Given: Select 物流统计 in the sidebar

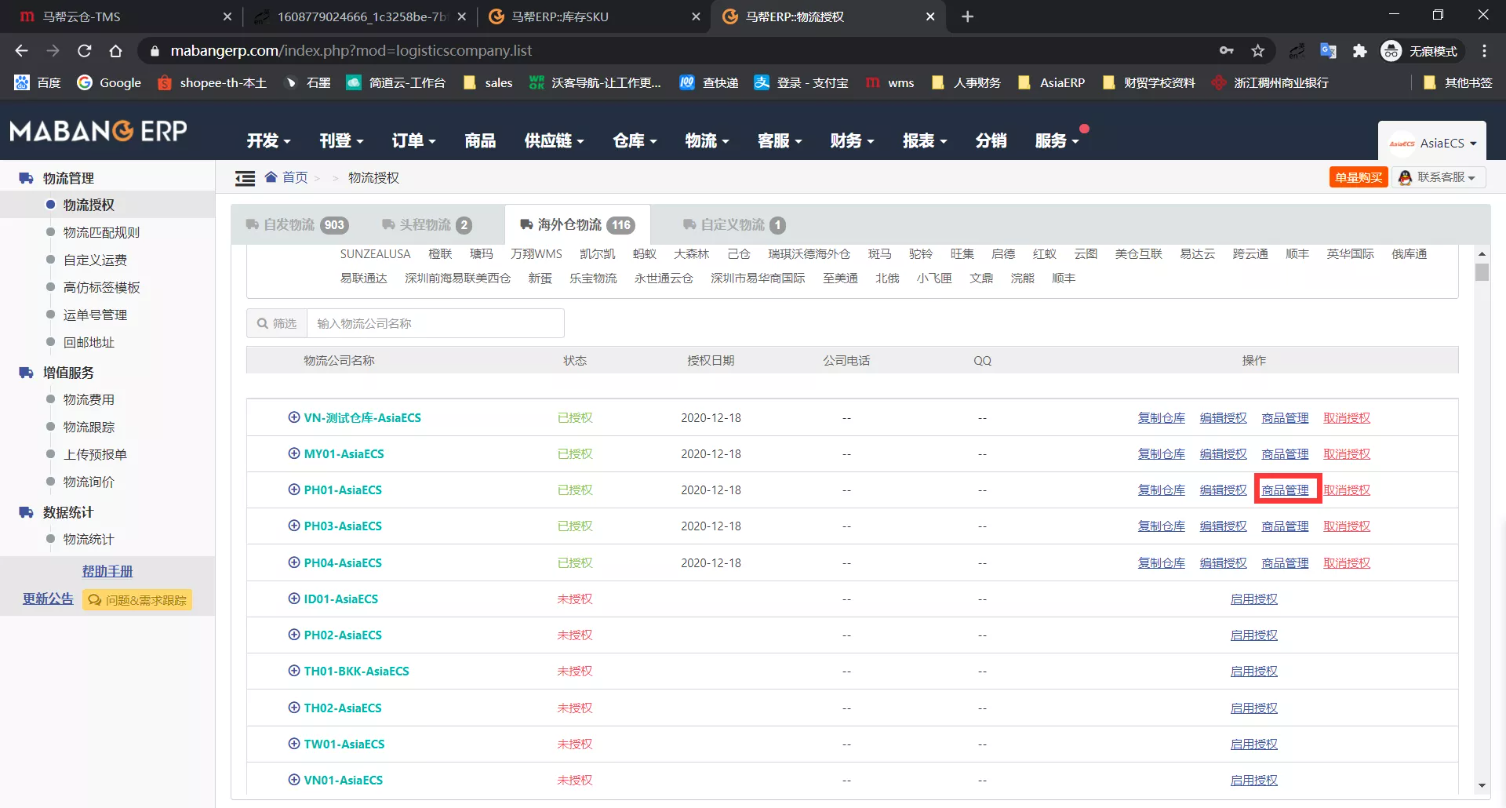Looking at the screenshot, I should [x=89, y=540].
